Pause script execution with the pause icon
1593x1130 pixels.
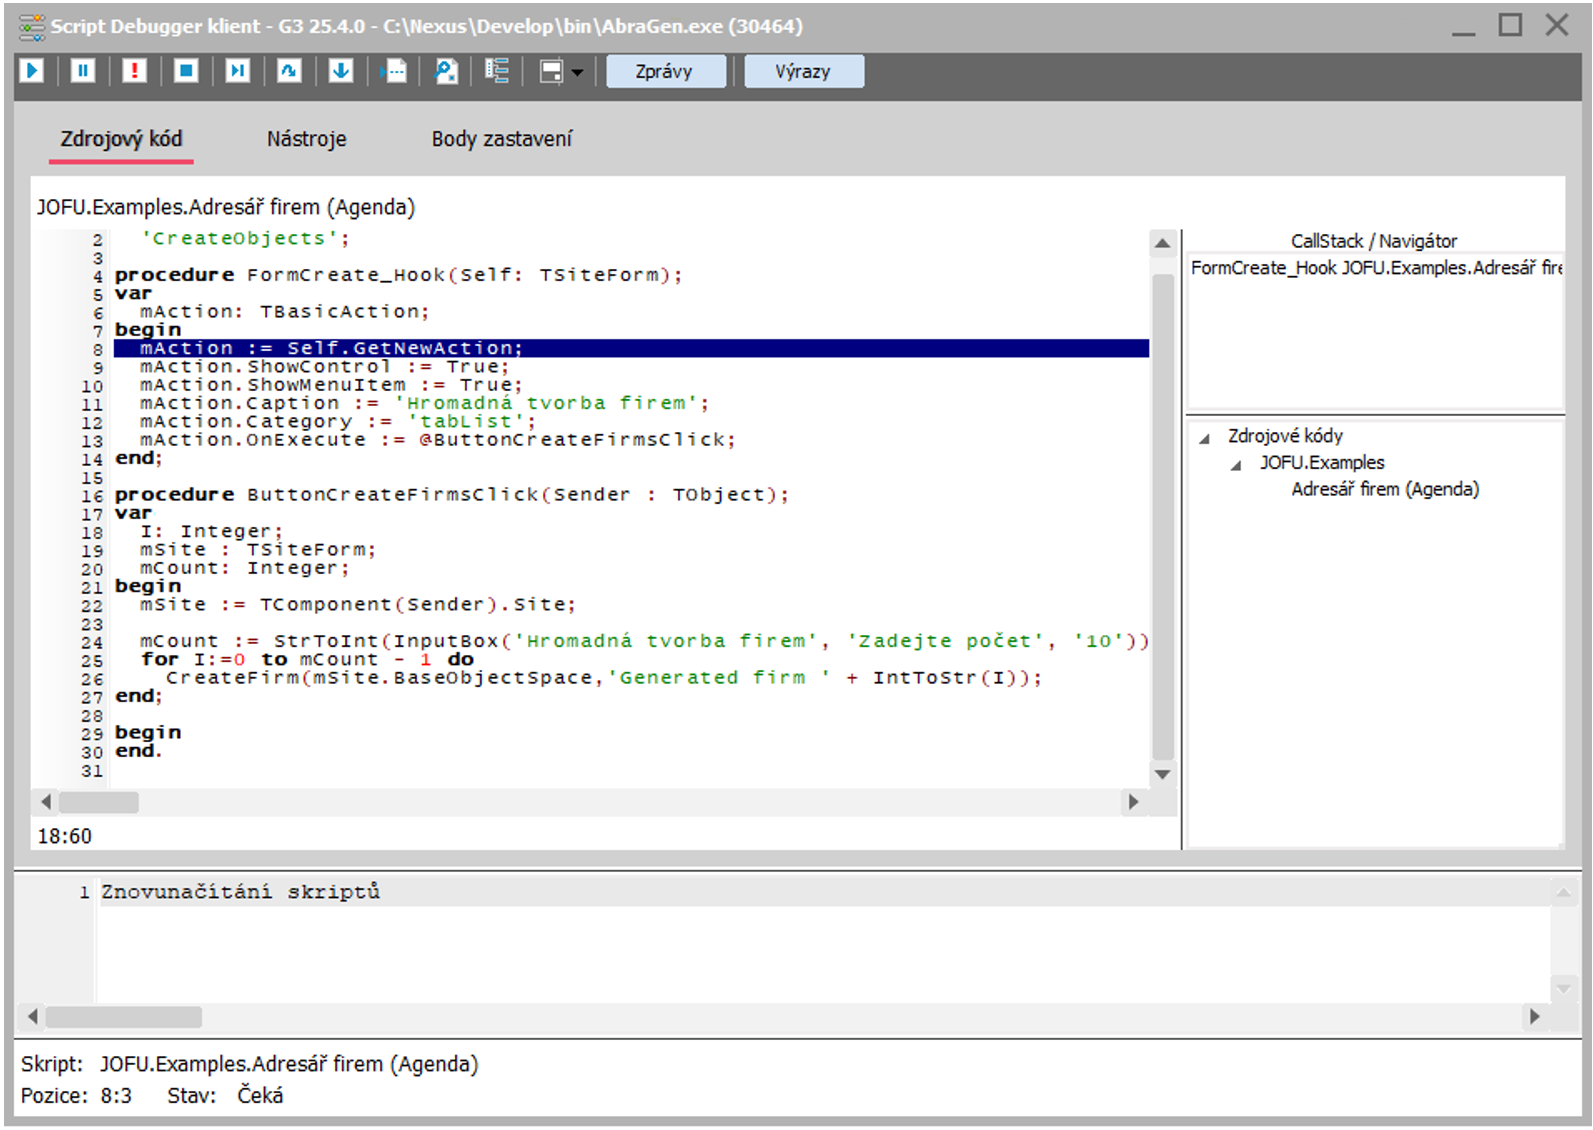click(x=83, y=71)
